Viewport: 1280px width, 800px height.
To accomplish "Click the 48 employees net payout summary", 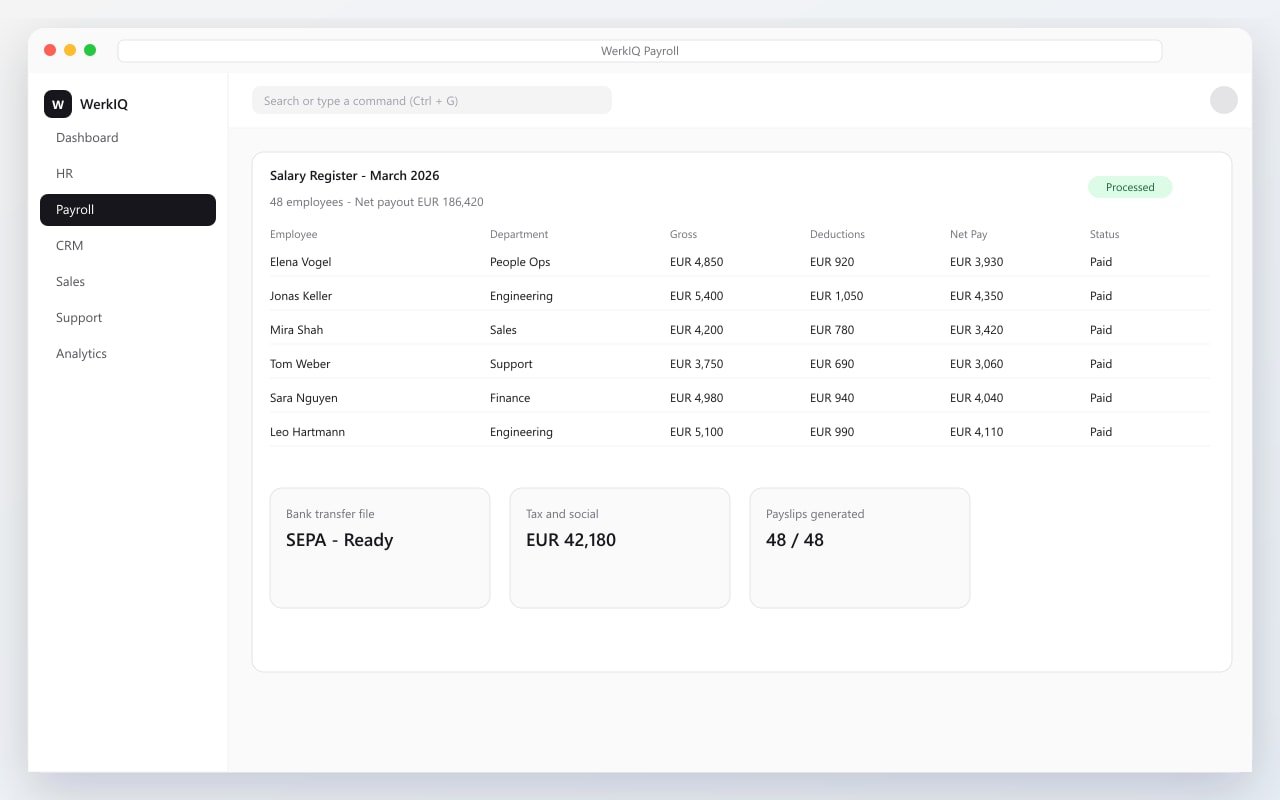I will [x=377, y=202].
